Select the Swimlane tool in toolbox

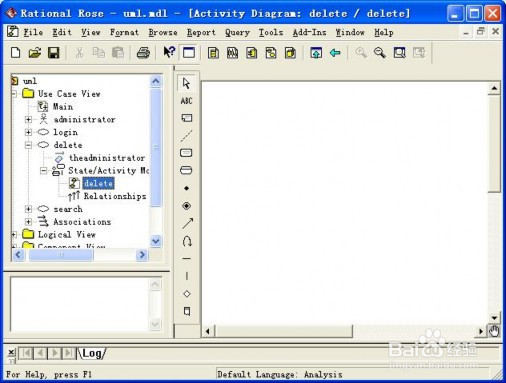point(187,311)
